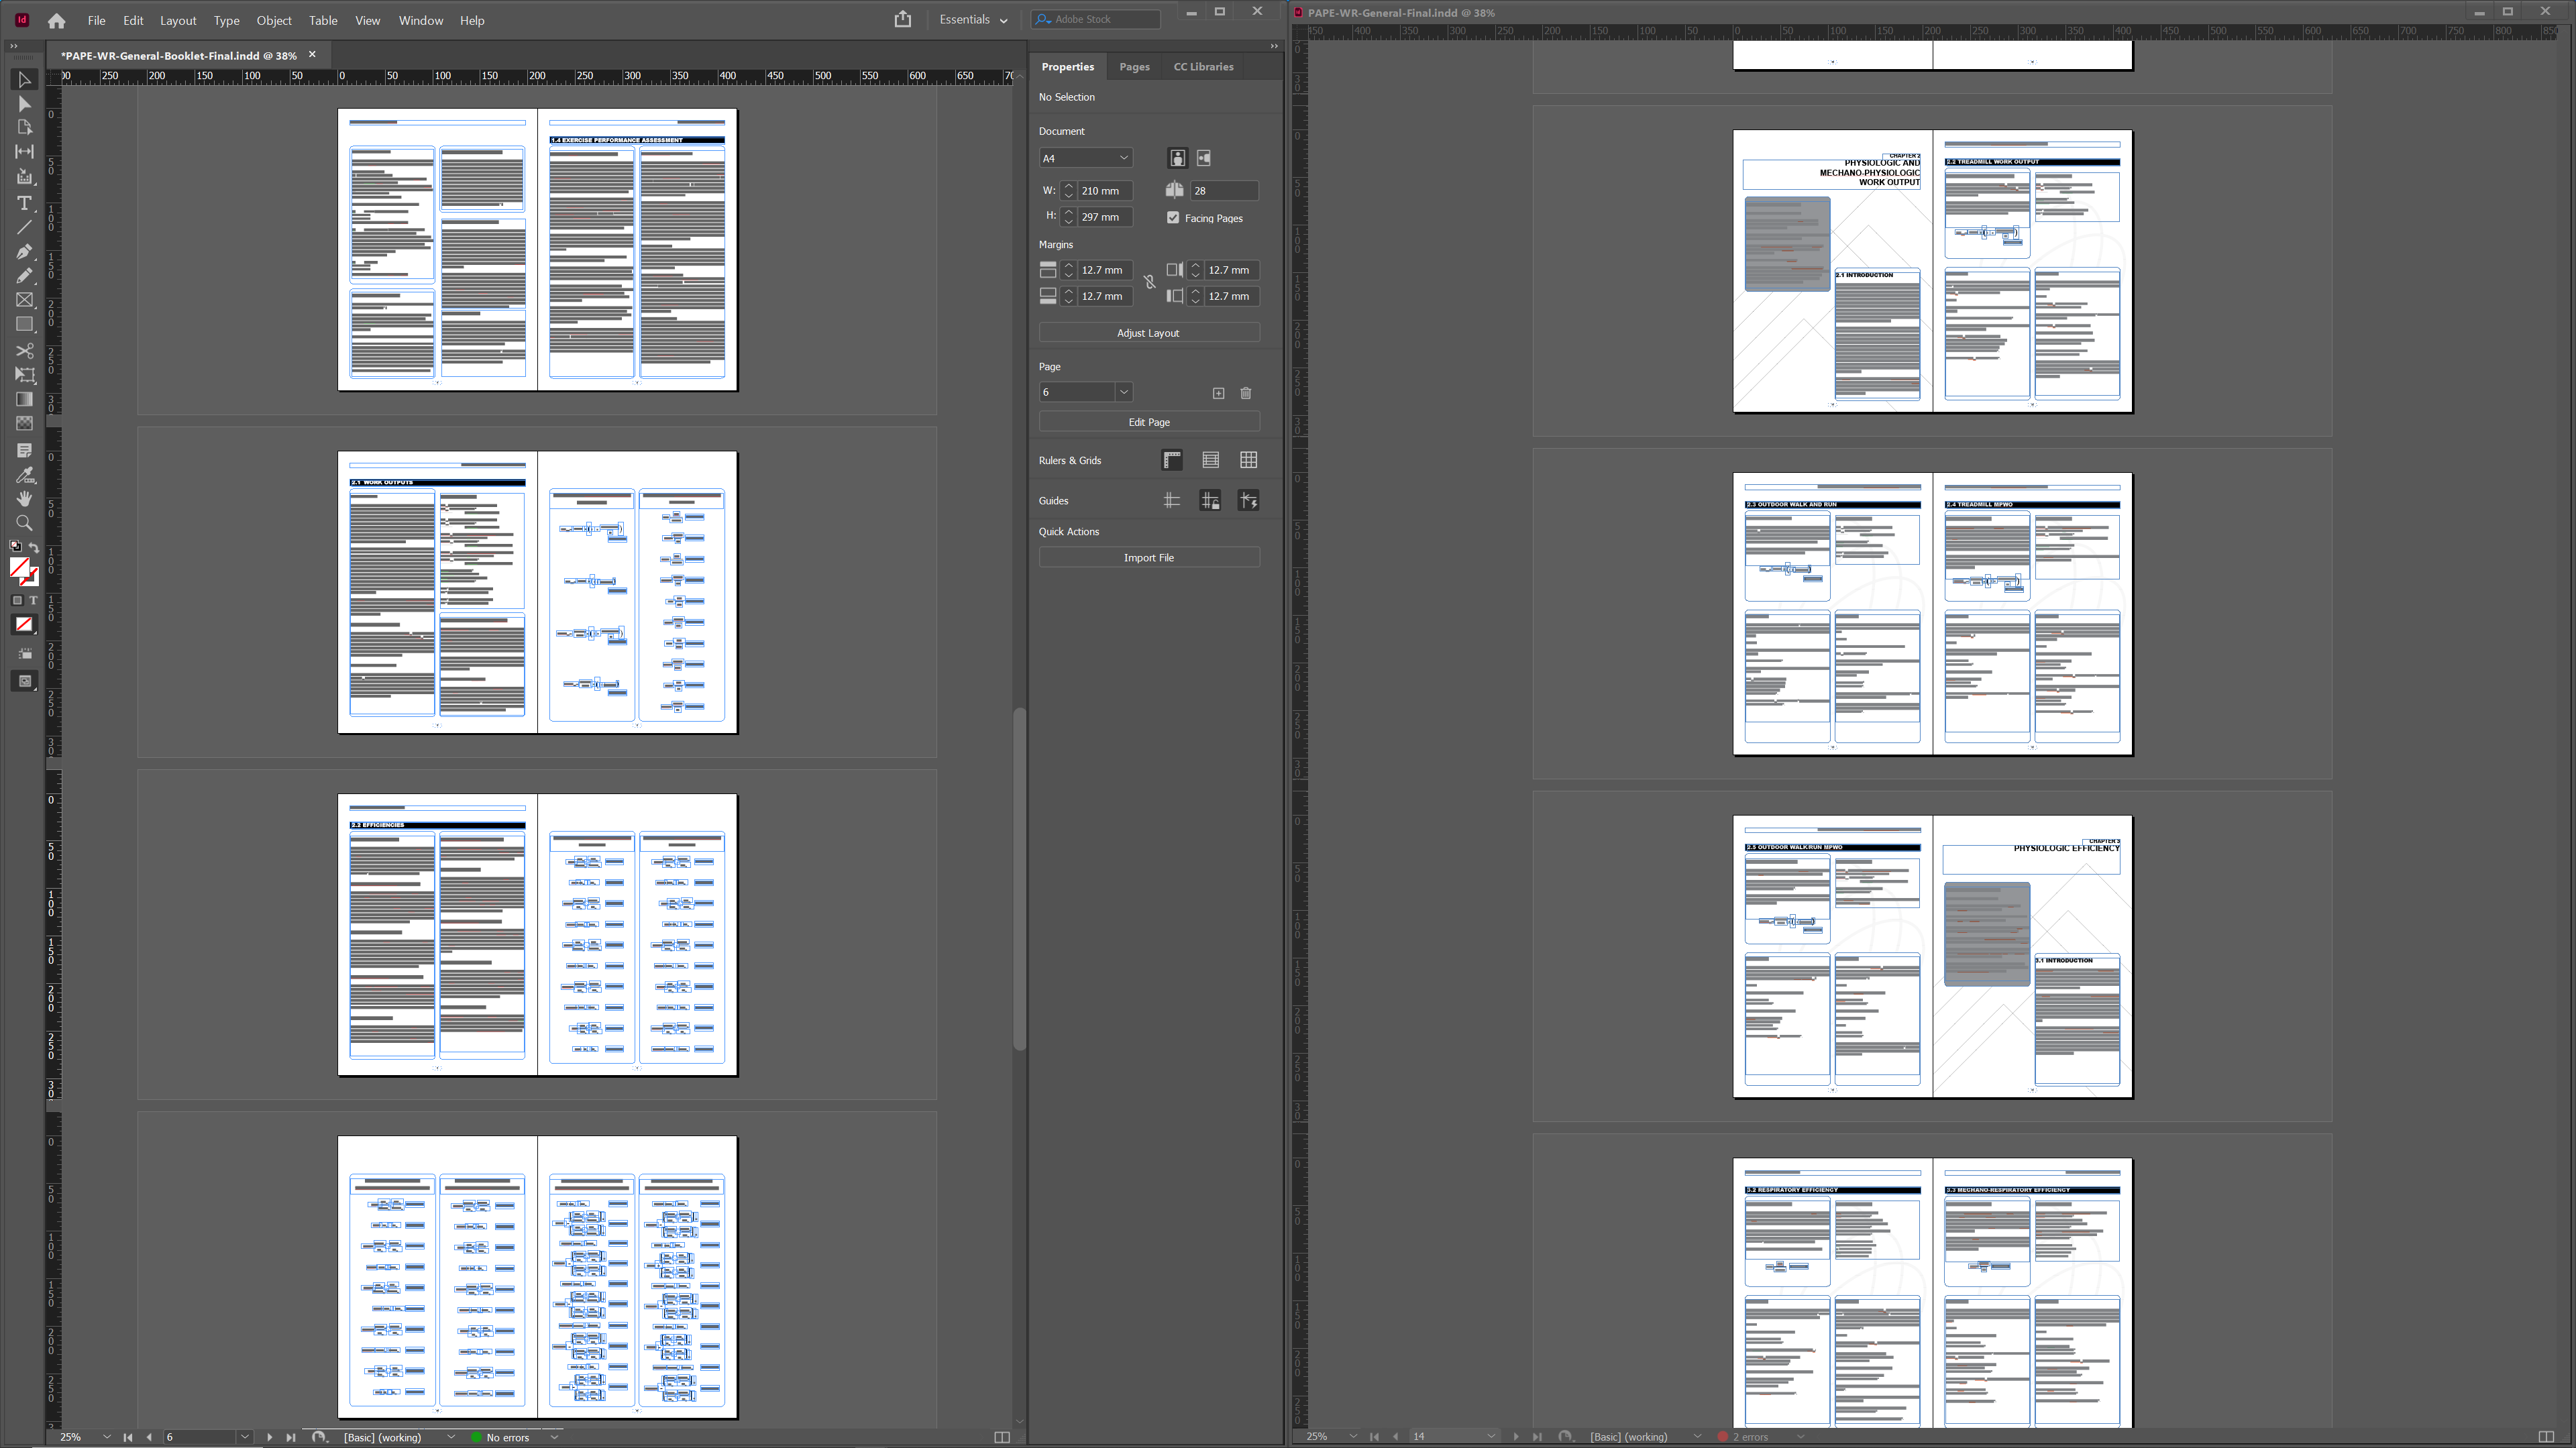Toggle Smart Guides button
This screenshot has width=2576, height=1448.
point(1249,501)
